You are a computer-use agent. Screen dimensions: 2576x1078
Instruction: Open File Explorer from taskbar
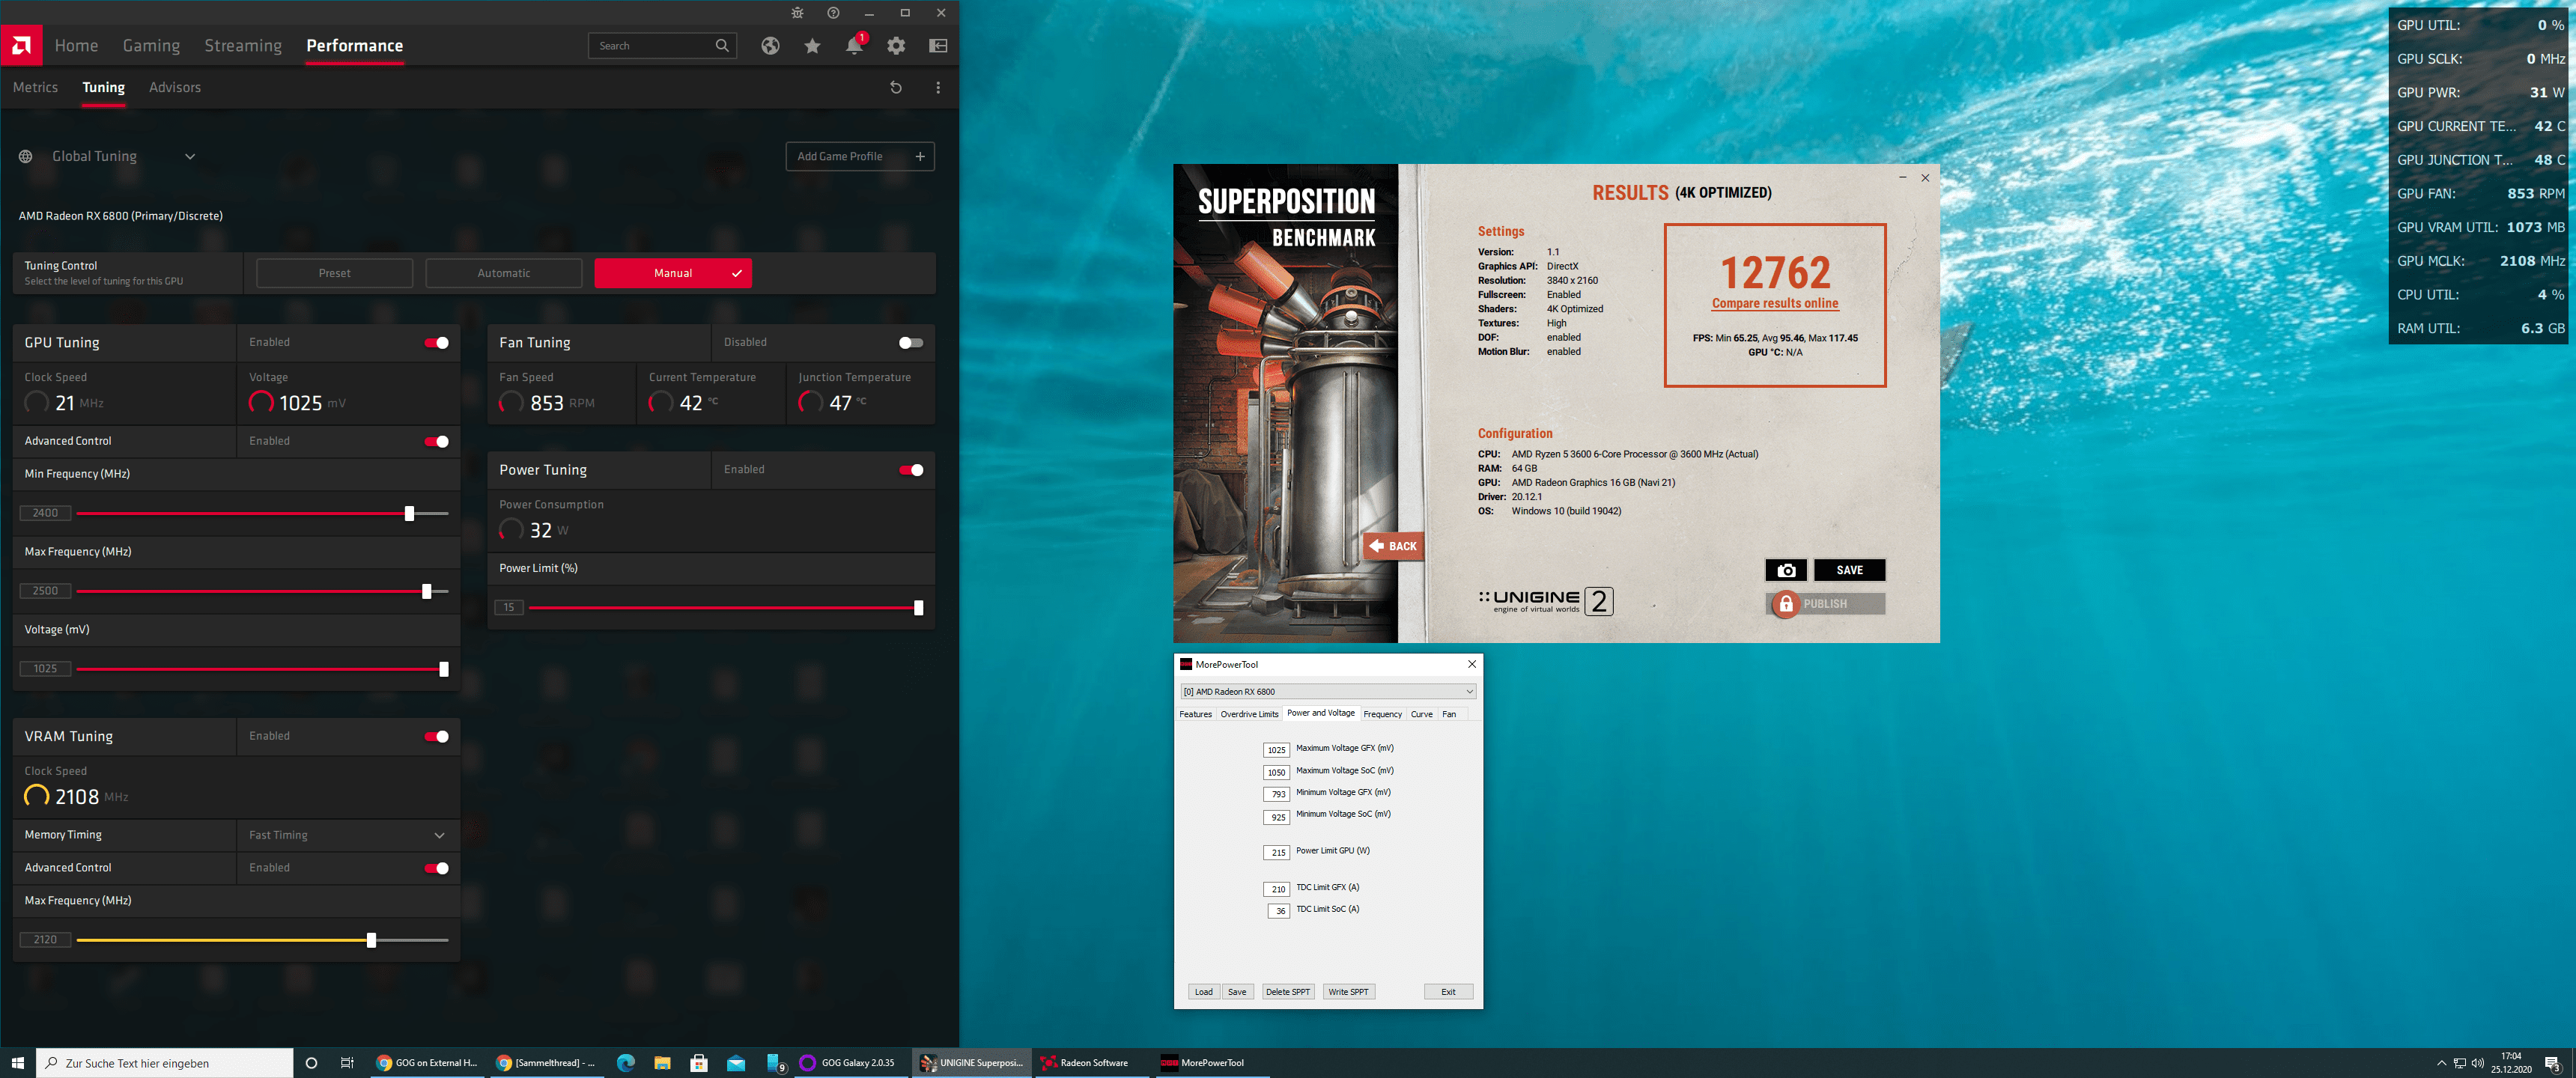[x=662, y=1063]
